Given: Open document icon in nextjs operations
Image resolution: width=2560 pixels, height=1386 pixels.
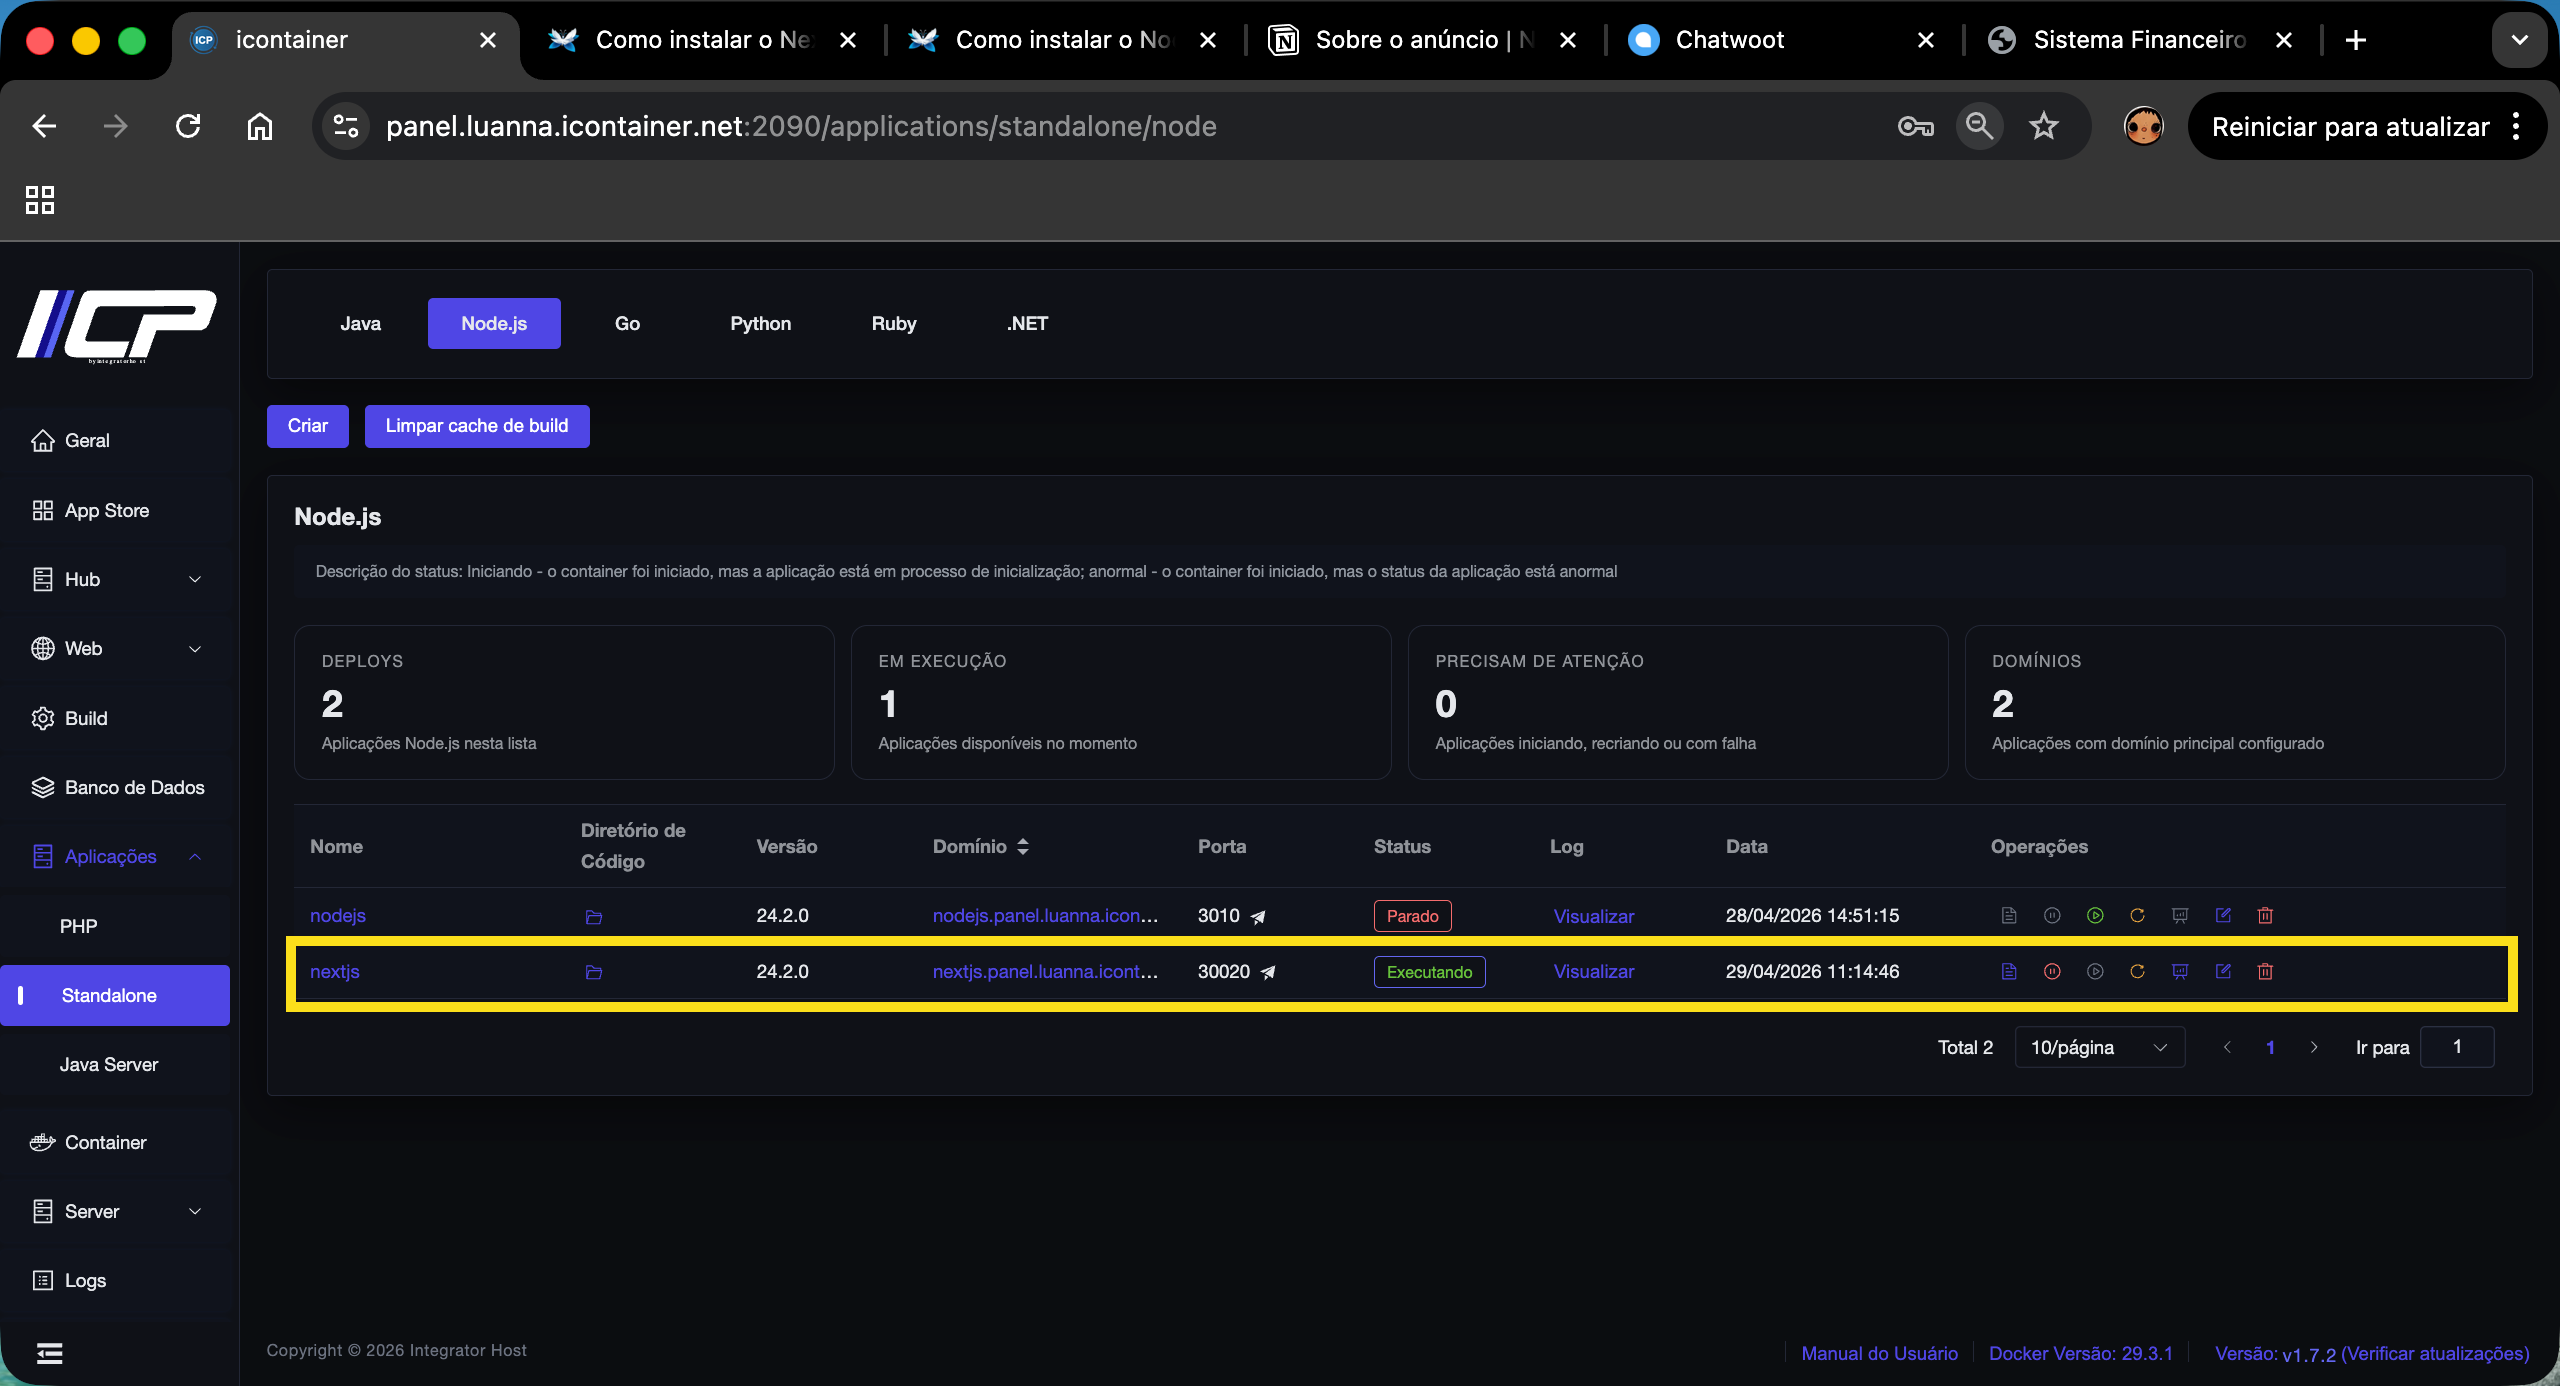Looking at the screenshot, I should [x=2009, y=971].
